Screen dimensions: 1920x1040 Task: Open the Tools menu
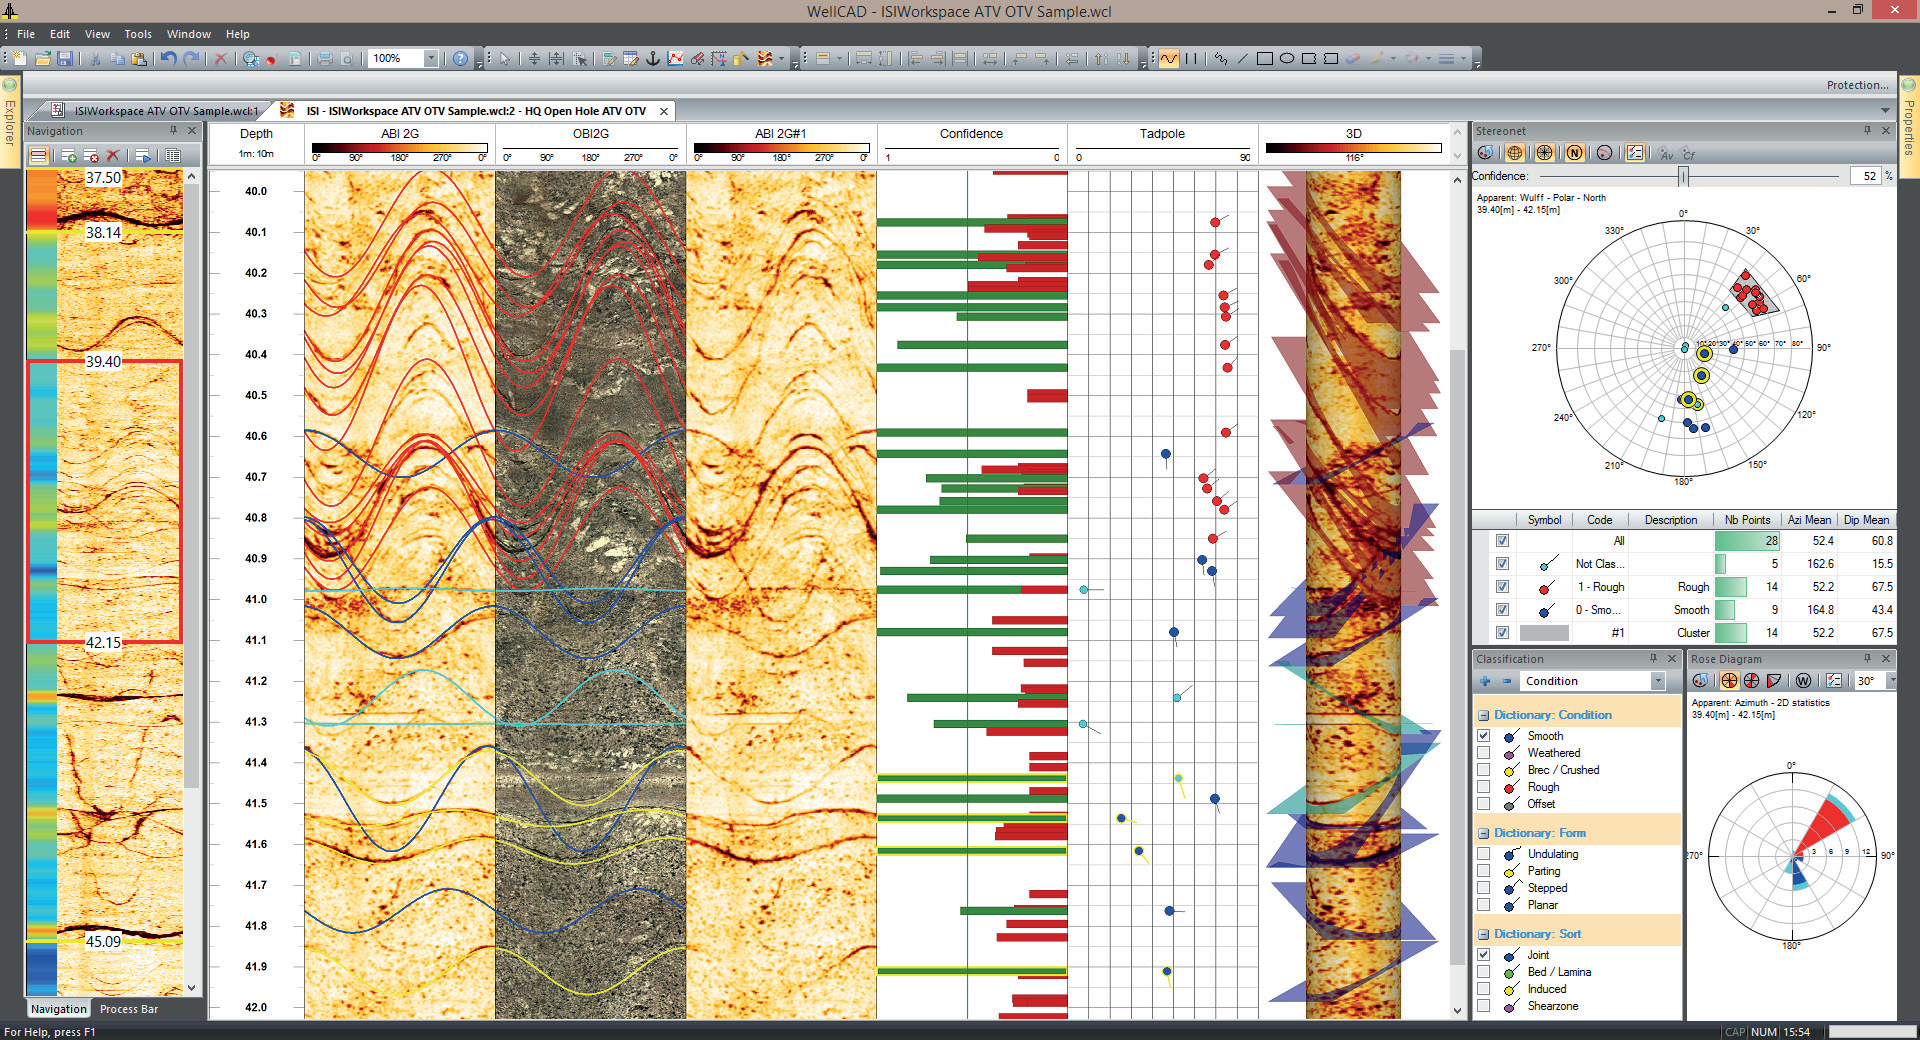[137, 33]
